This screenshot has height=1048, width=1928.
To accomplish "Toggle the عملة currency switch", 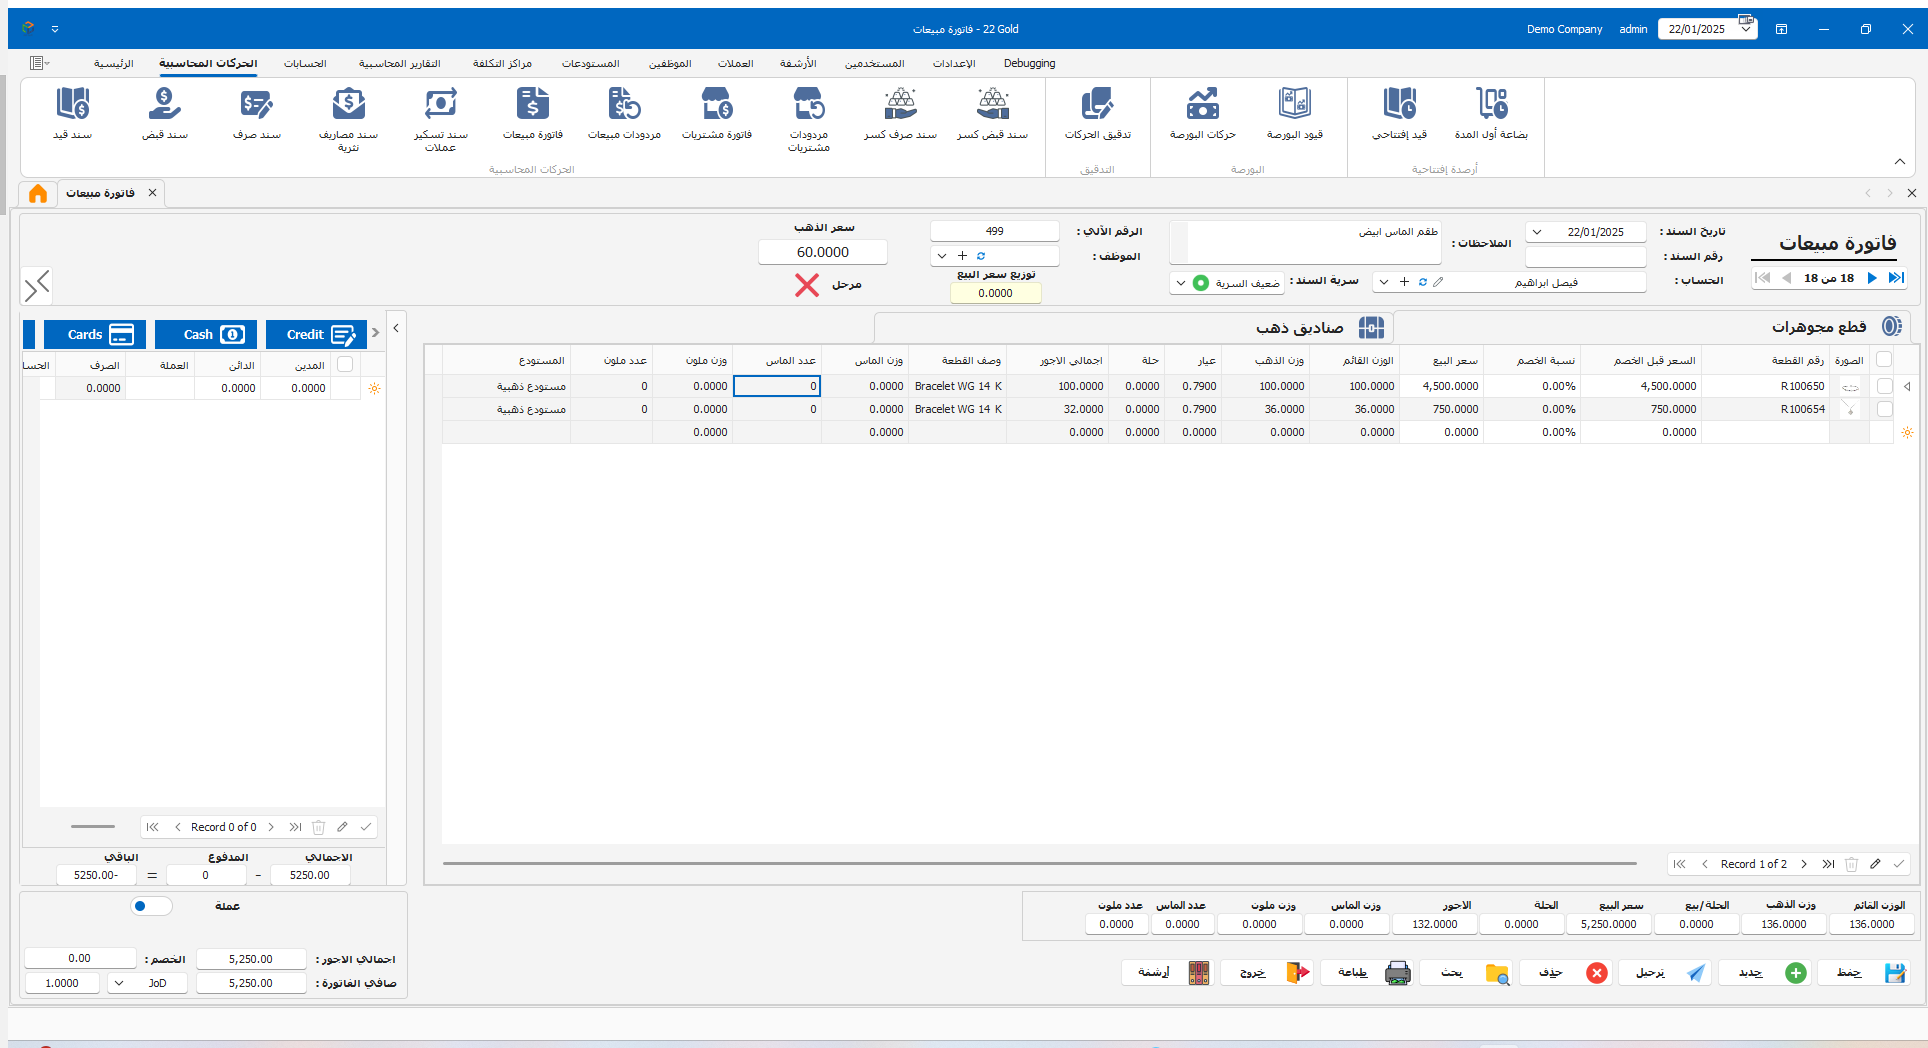I will coord(151,906).
